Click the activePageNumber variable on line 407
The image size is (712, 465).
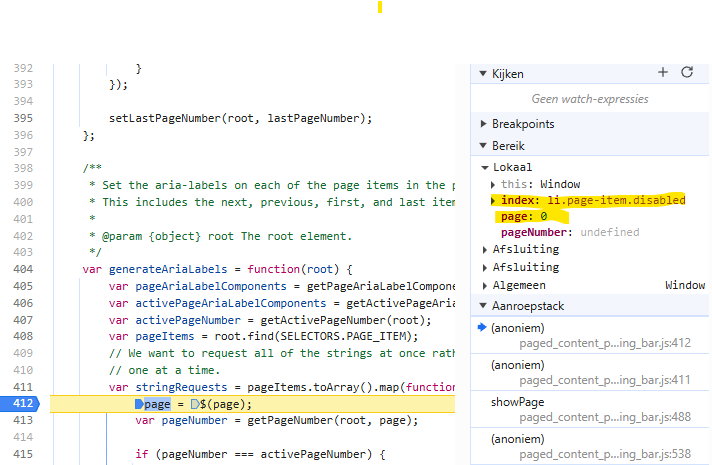pyautogui.click(x=188, y=320)
